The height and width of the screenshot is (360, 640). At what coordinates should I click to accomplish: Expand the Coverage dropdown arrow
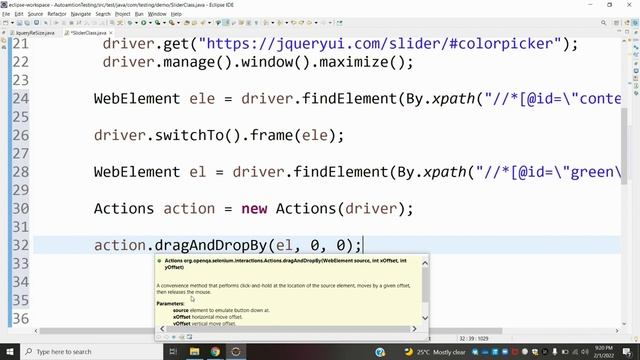[x=164, y=23]
